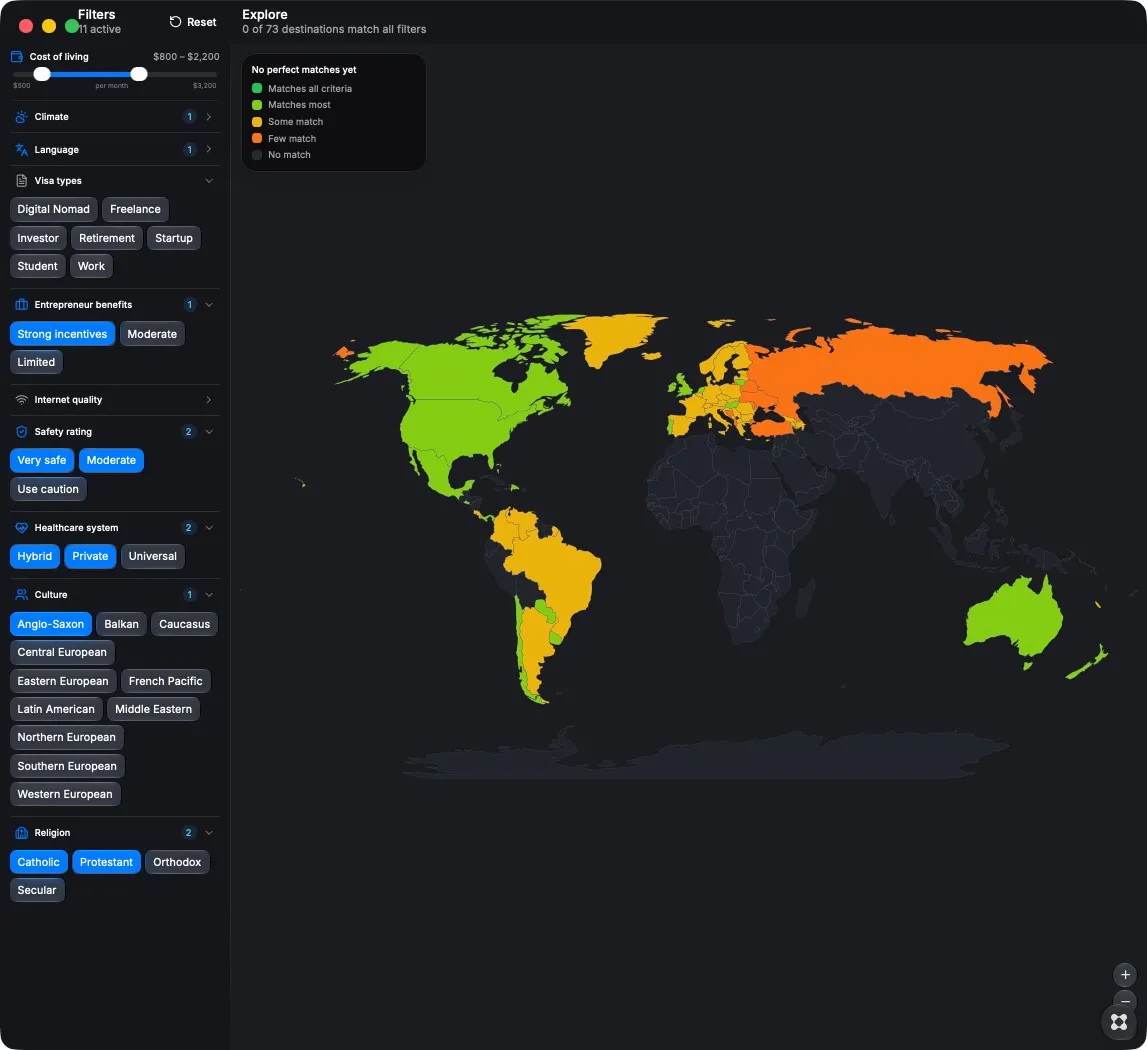Click the Internet quality wifi icon
The height and width of the screenshot is (1050, 1147).
[21, 400]
